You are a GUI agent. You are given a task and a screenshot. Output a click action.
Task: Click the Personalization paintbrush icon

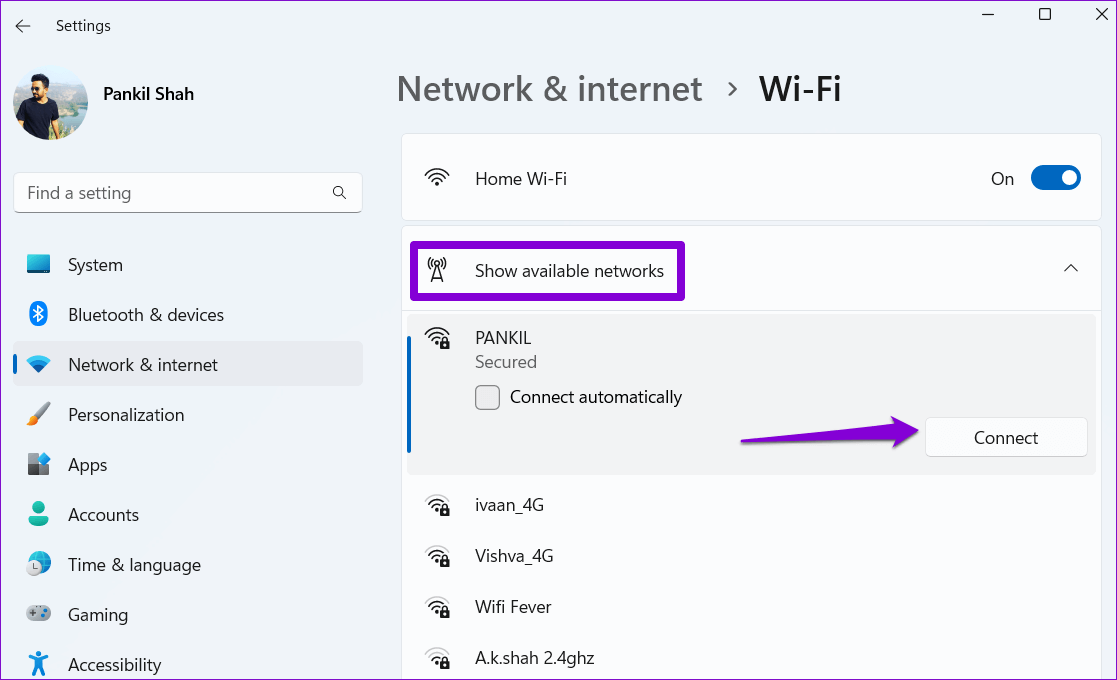(39, 415)
